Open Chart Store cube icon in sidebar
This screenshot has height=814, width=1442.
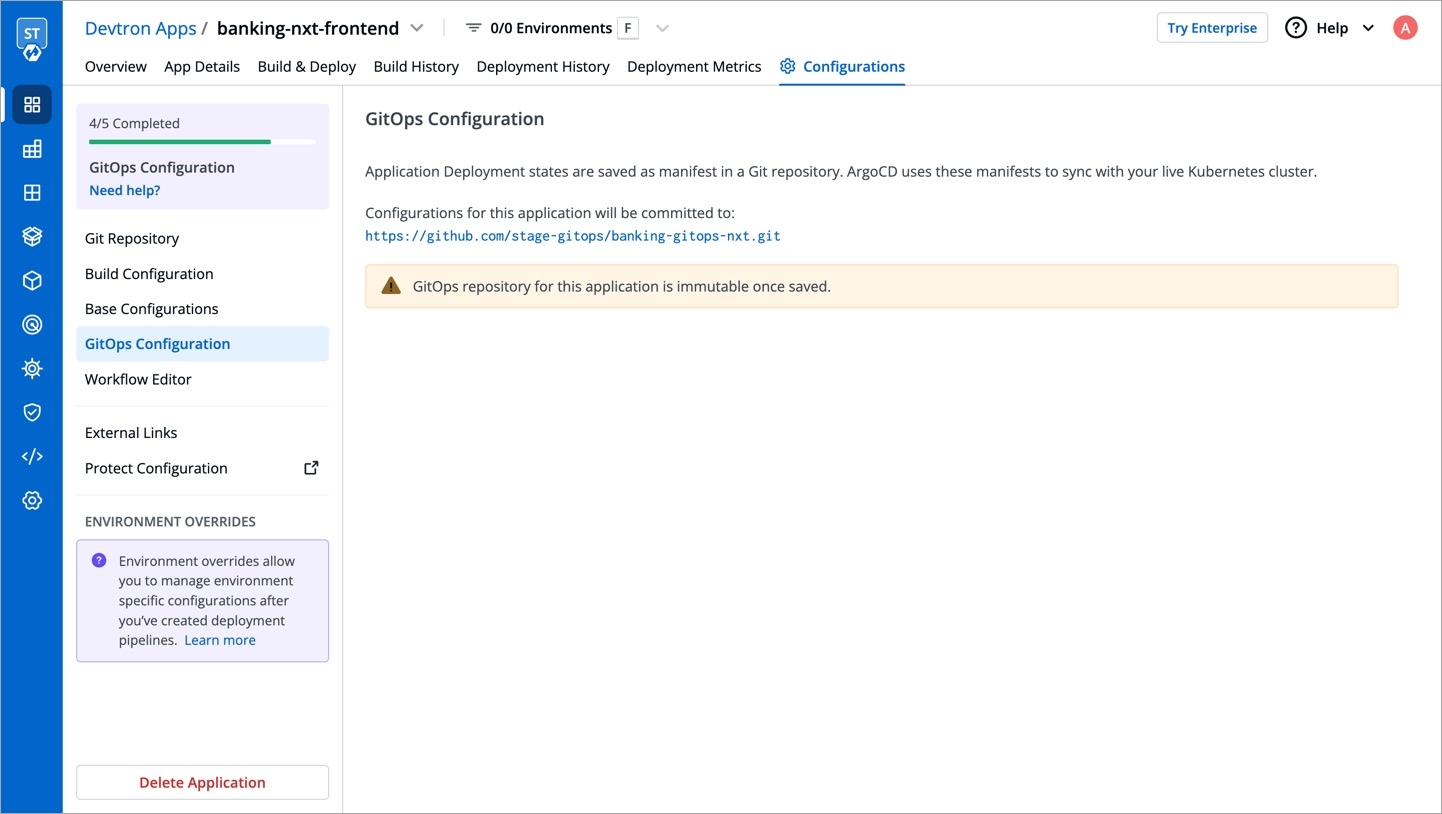pos(32,281)
